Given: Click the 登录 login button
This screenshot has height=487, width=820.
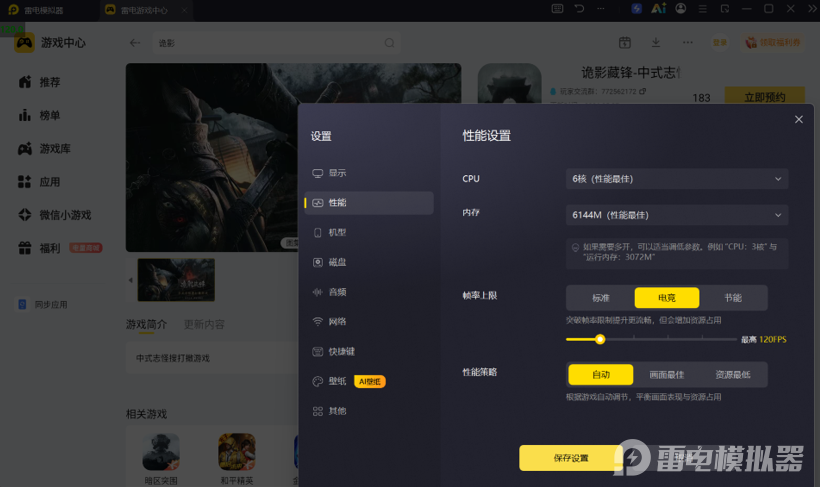Looking at the screenshot, I should click(x=720, y=42).
